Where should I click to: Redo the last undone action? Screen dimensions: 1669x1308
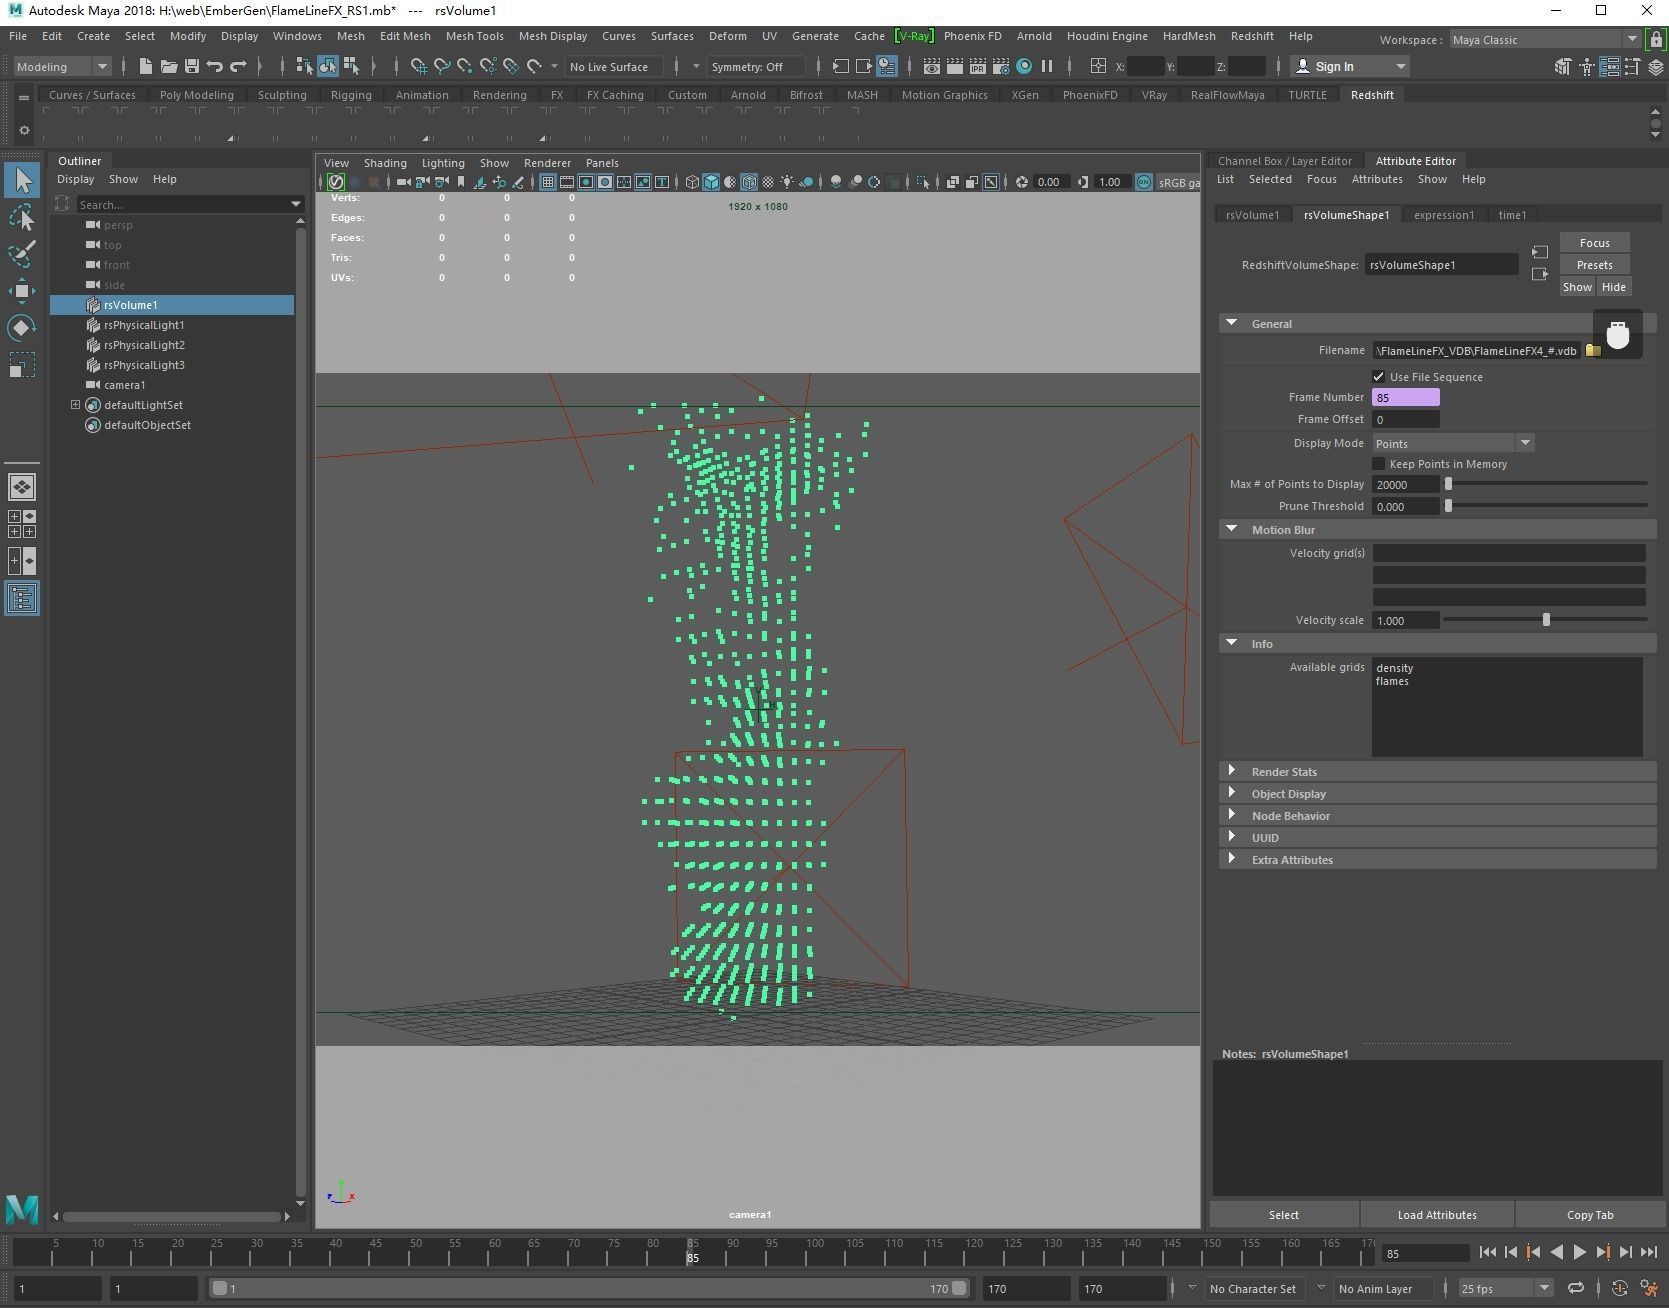[238, 67]
